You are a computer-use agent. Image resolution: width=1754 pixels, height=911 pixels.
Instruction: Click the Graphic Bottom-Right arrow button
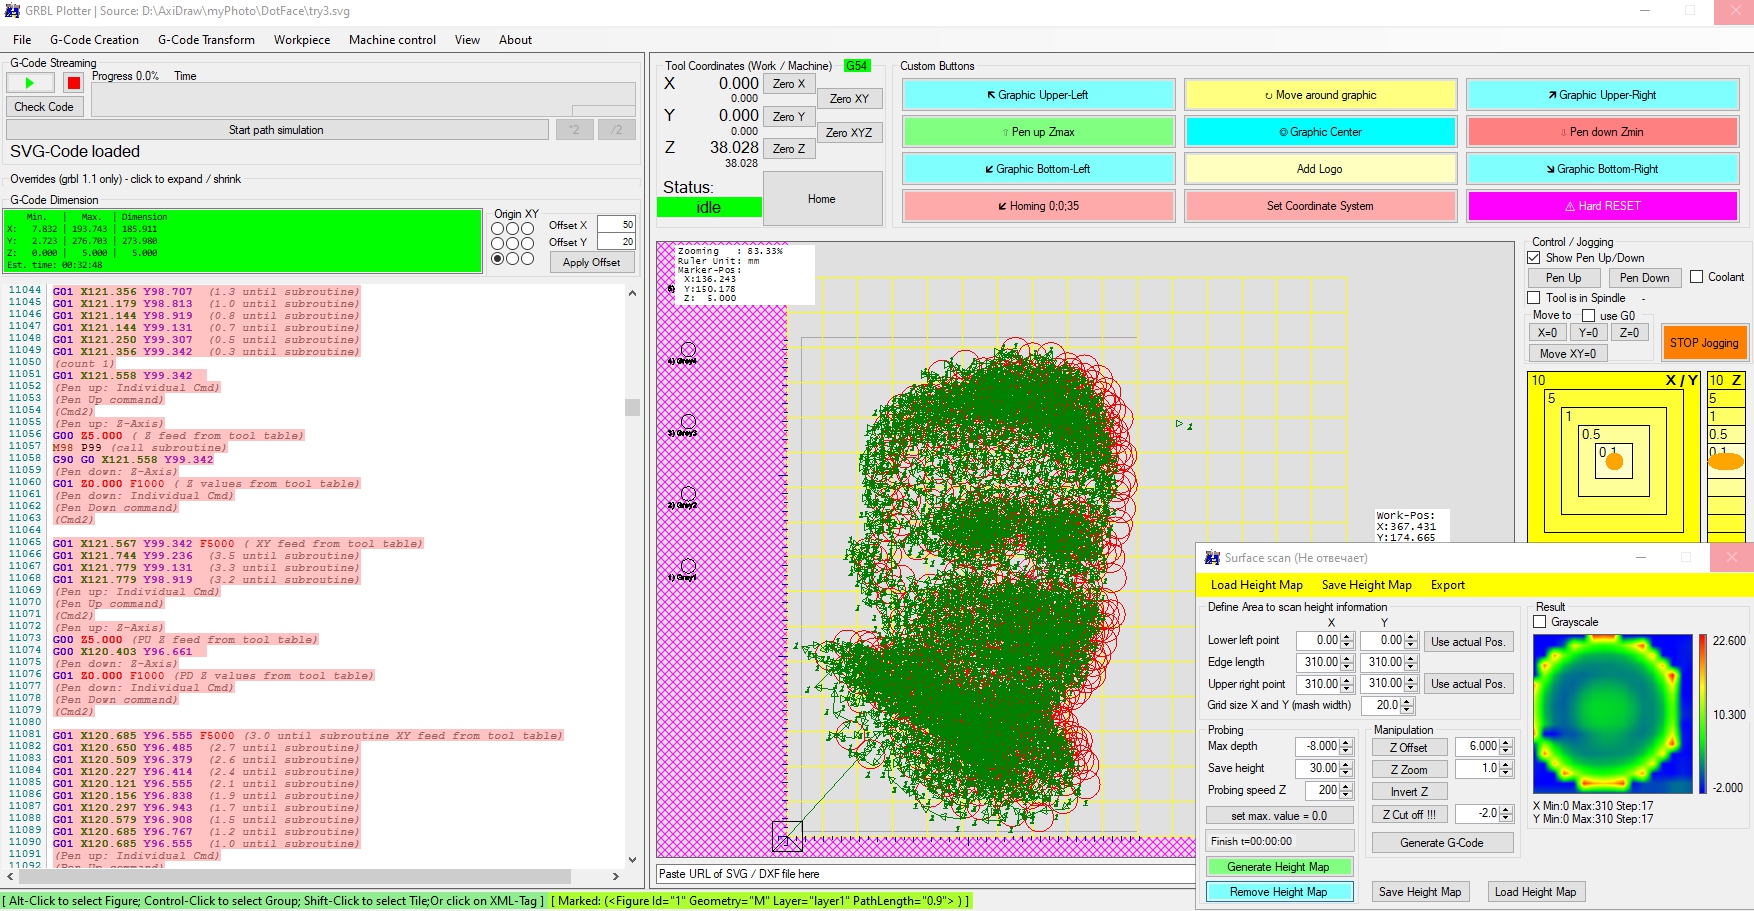(x=1602, y=169)
